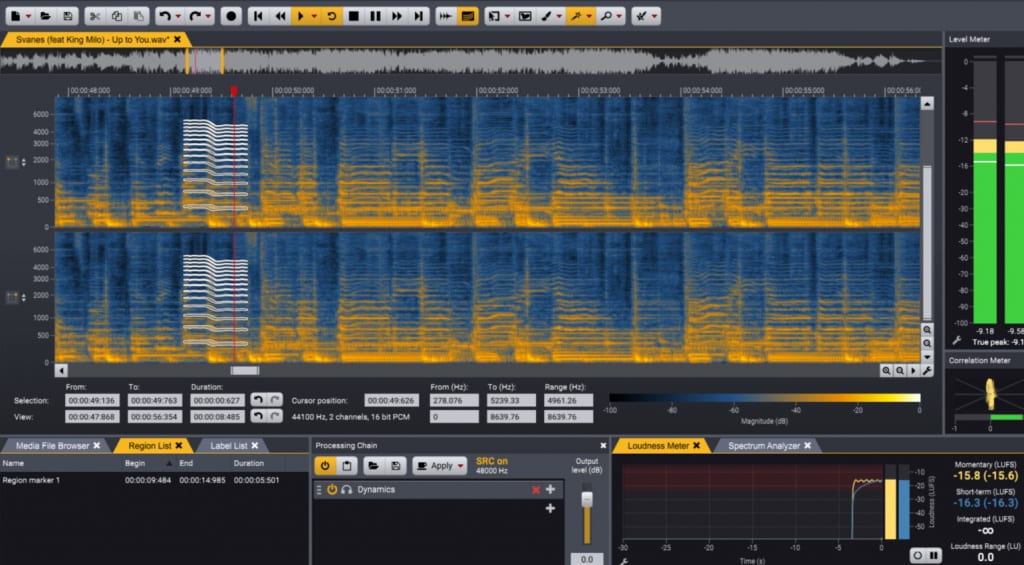Viewport: 1024px width, 565px height.
Task: Click the Output level fader handle
Action: tap(587, 499)
